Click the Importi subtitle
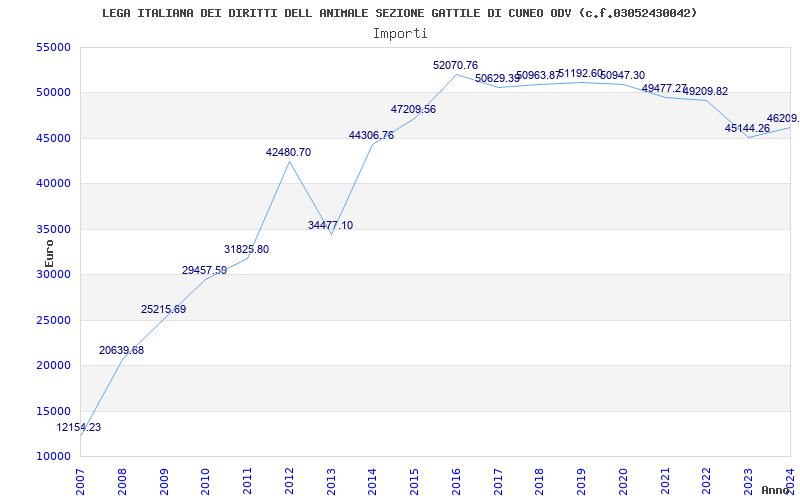The image size is (800, 500). [400, 33]
